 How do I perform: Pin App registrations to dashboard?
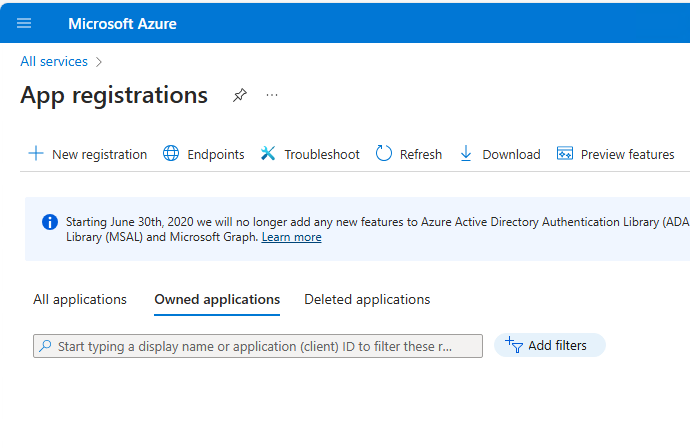[x=240, y=95]
